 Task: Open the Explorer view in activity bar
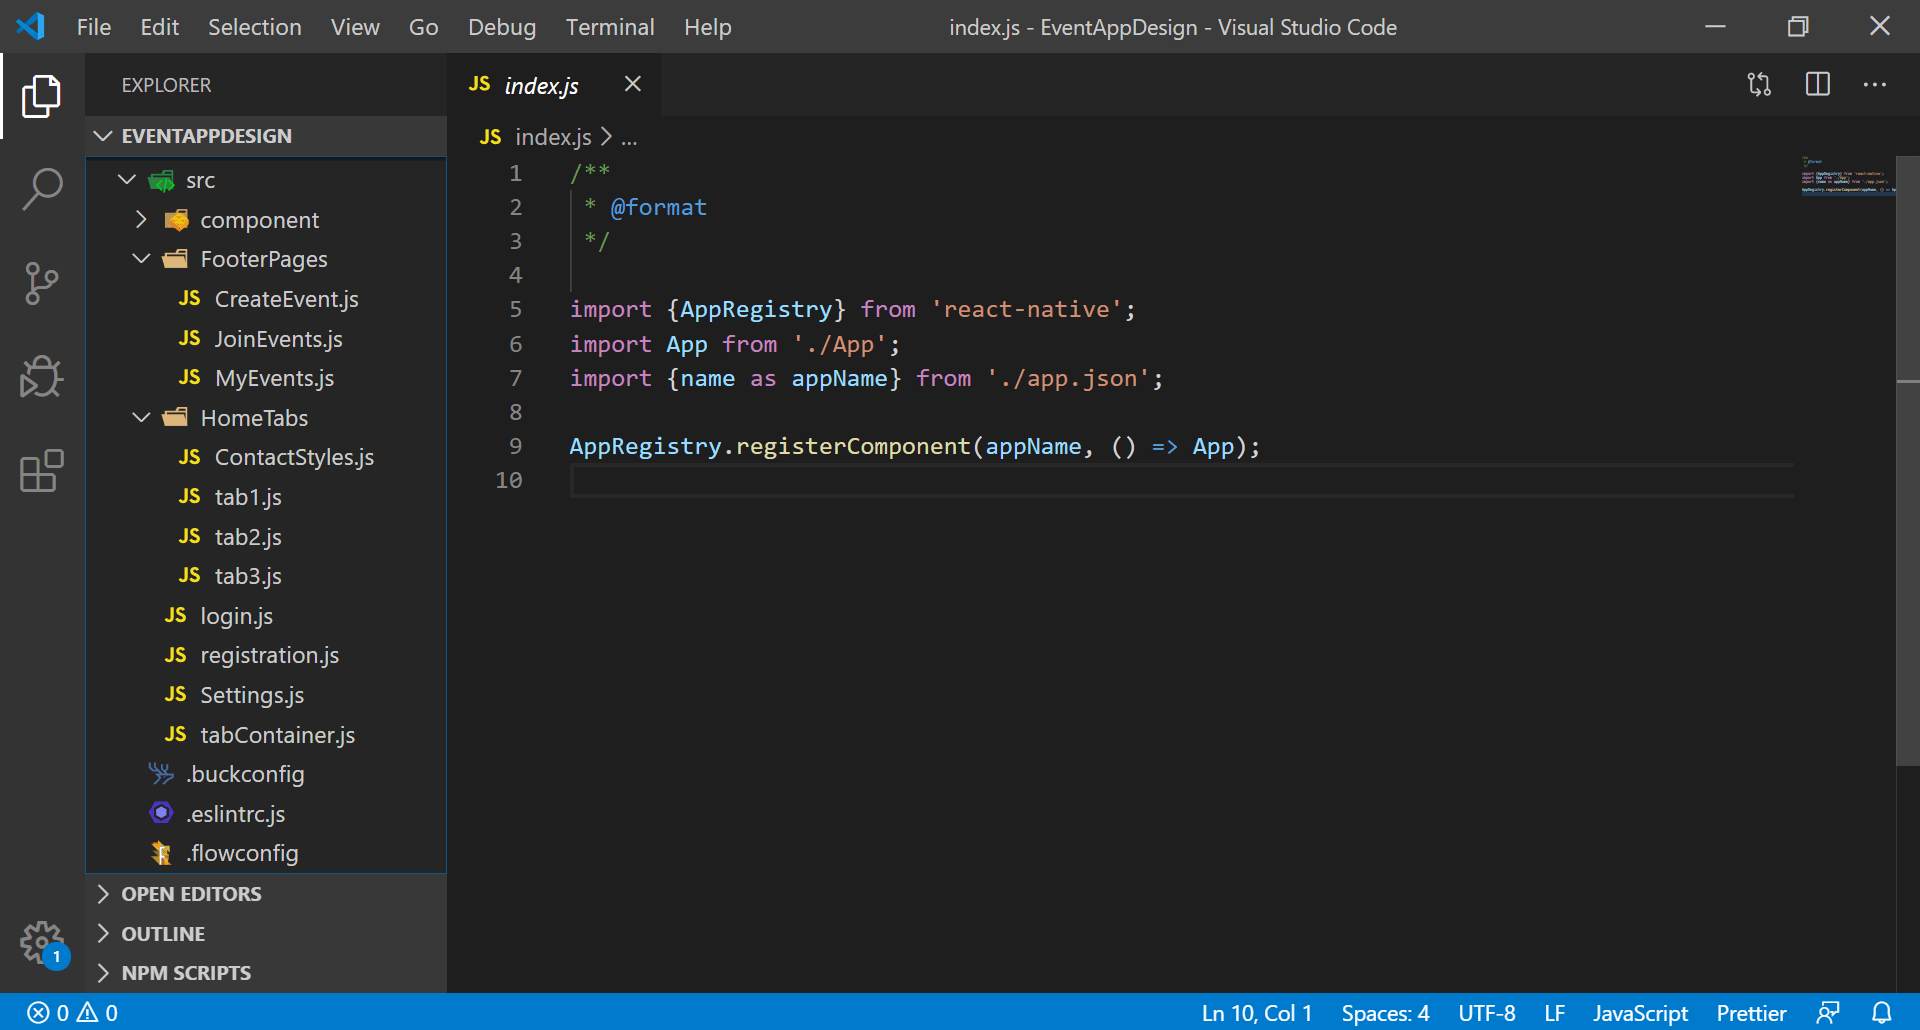pos(42,96)
